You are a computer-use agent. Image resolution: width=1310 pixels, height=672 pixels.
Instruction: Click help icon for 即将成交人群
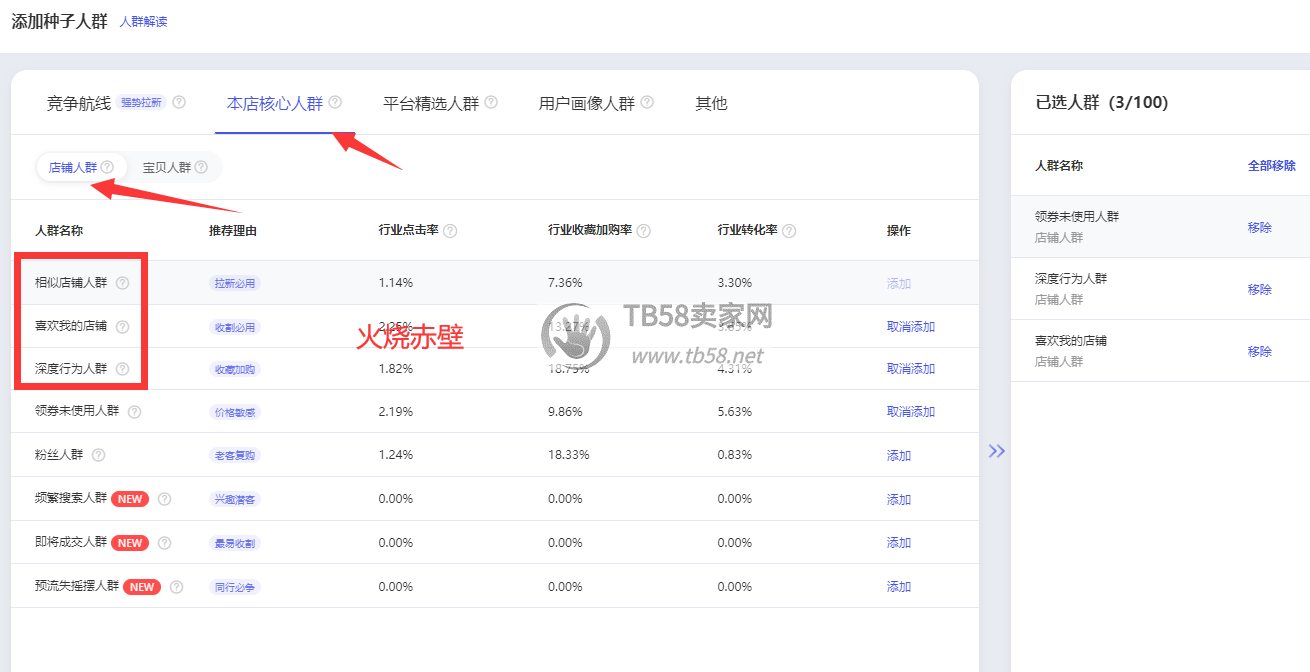click(x=165, y=543)
